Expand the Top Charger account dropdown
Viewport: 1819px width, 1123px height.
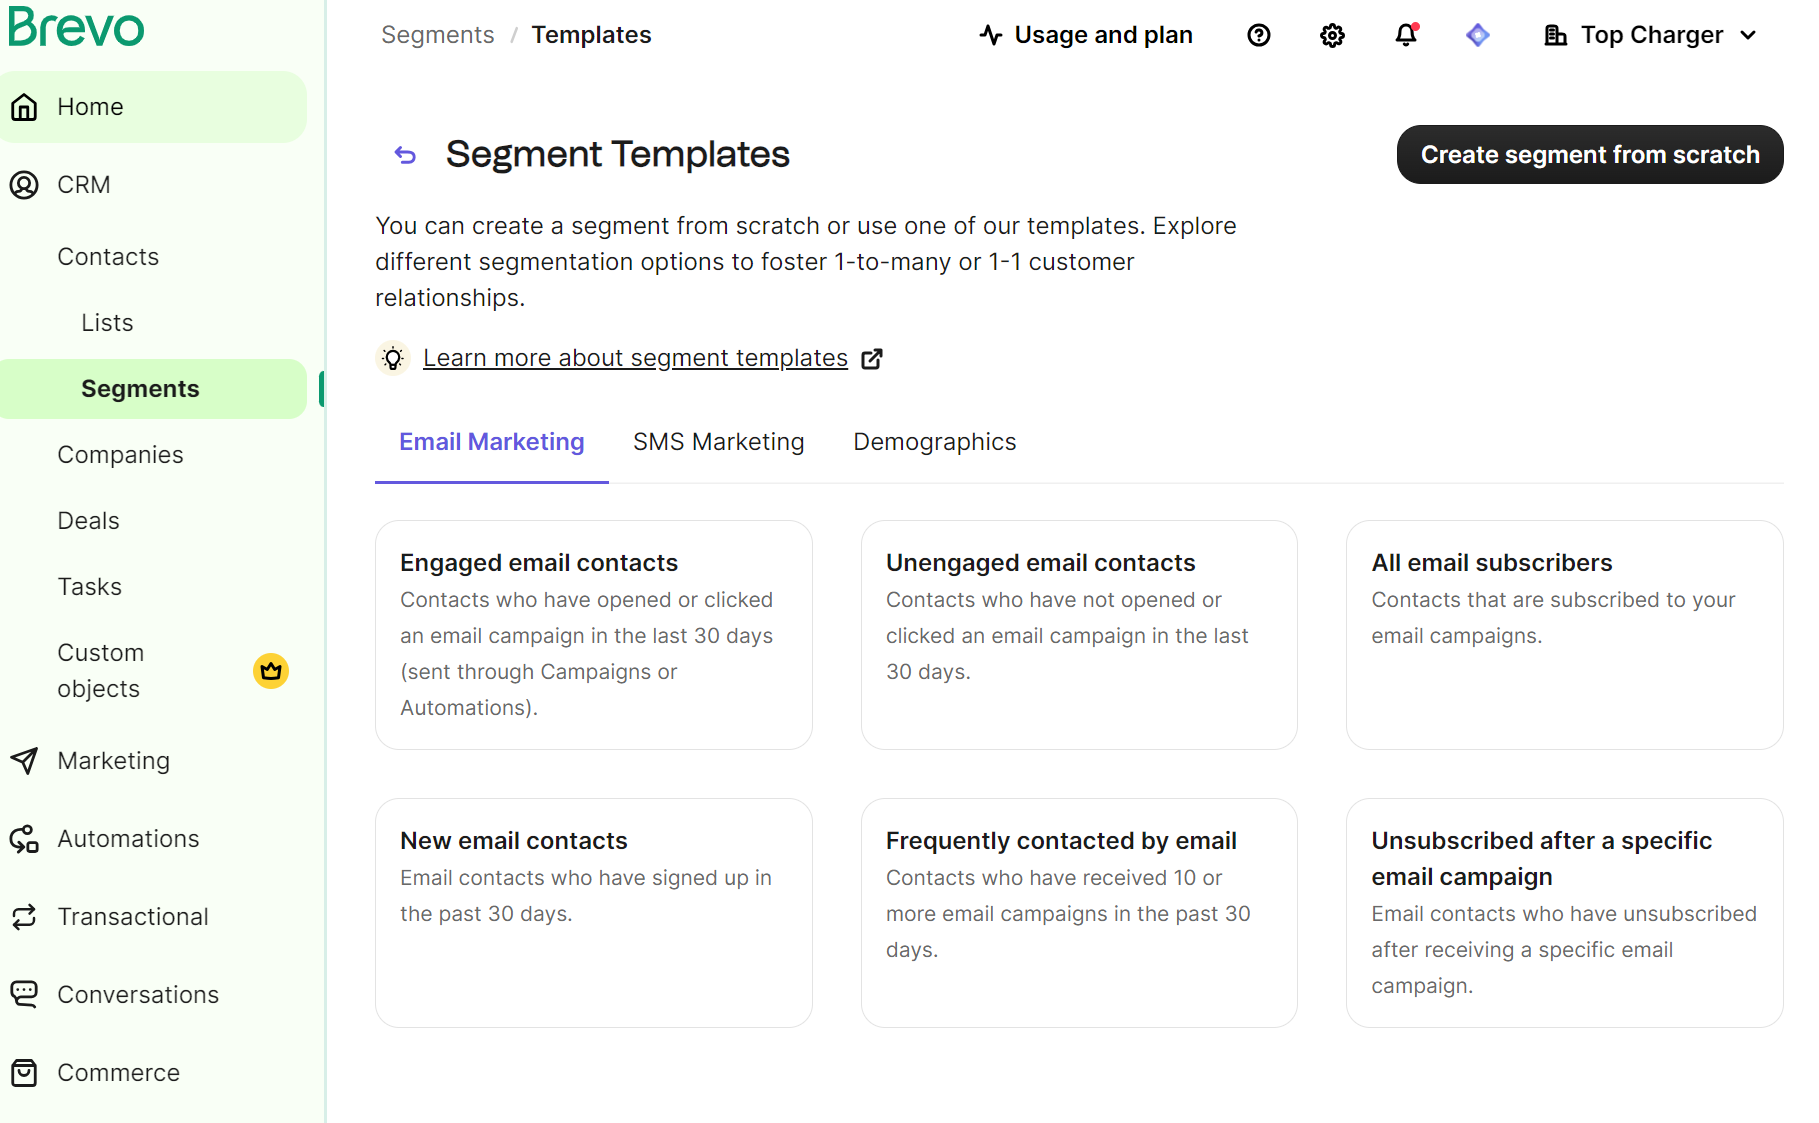pos(1649,34)
